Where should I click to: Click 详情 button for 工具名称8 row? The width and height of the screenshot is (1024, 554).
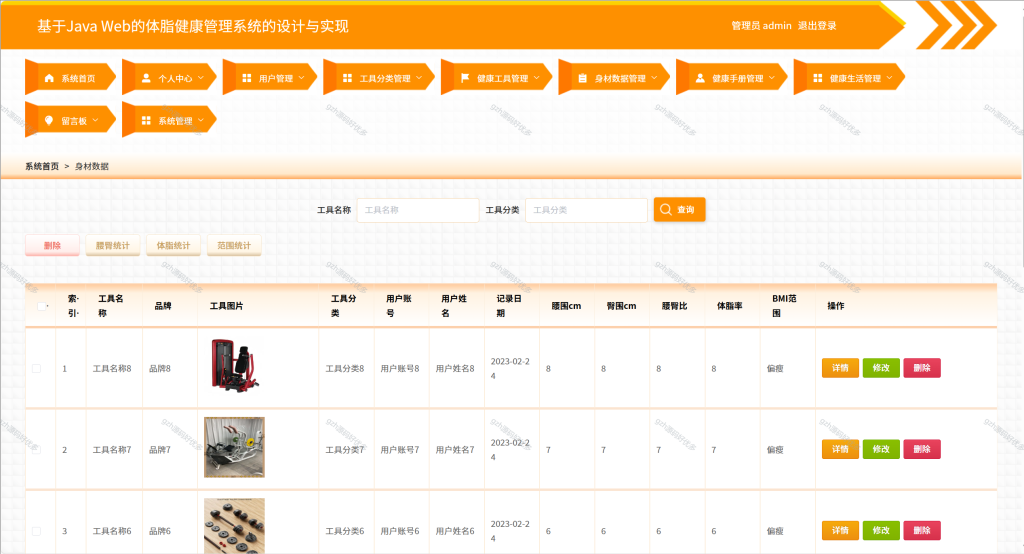click(840, 368)
